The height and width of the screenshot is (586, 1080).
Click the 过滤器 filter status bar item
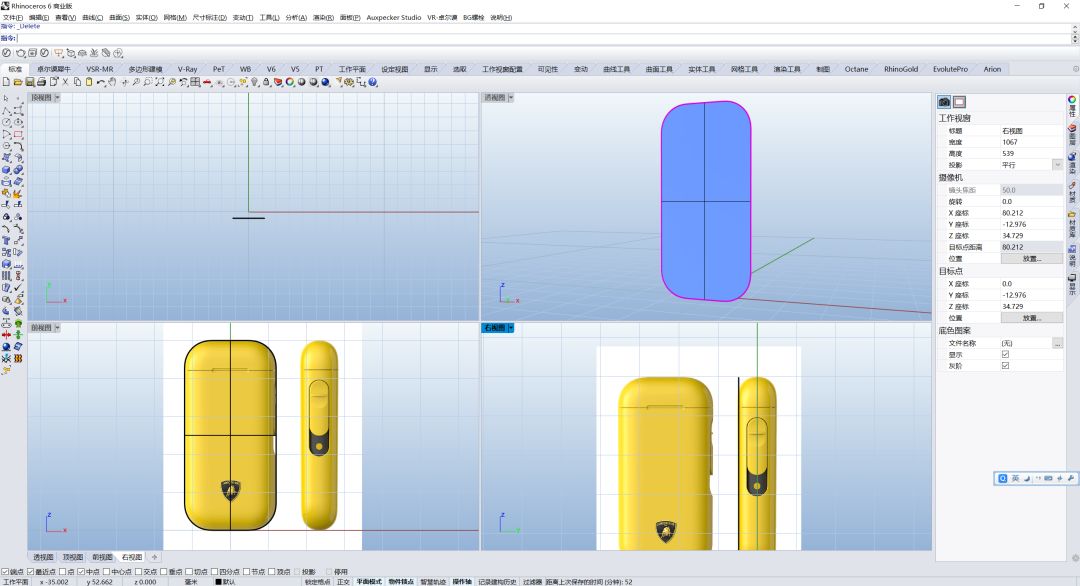532,582
